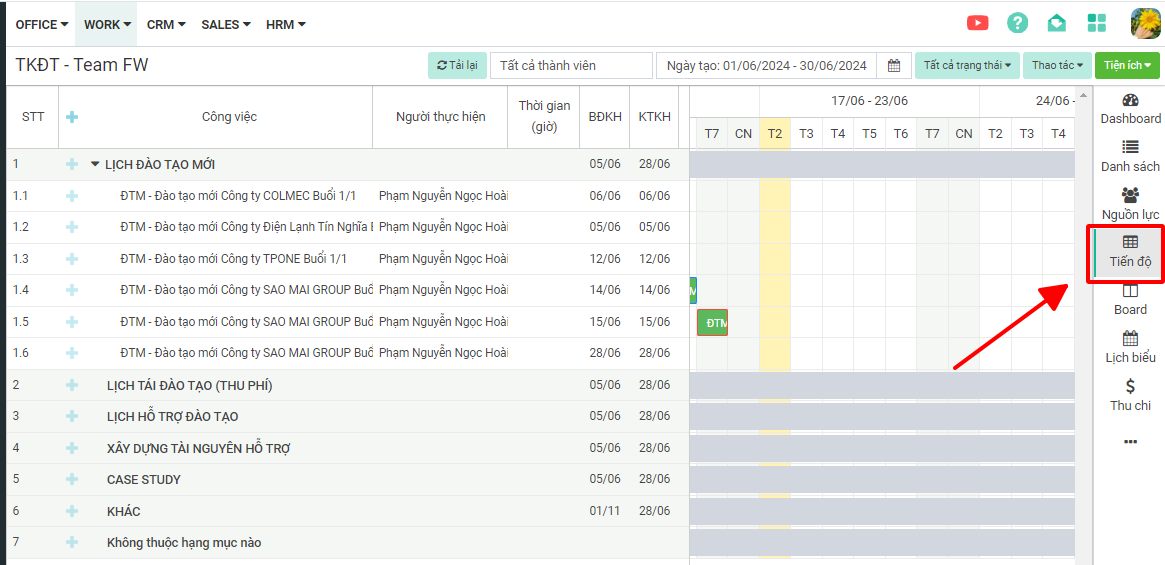Click the Tải lại reload button
Image resolution: width=1165 pixels, height=565 pixels.
(x=457, y=66)
